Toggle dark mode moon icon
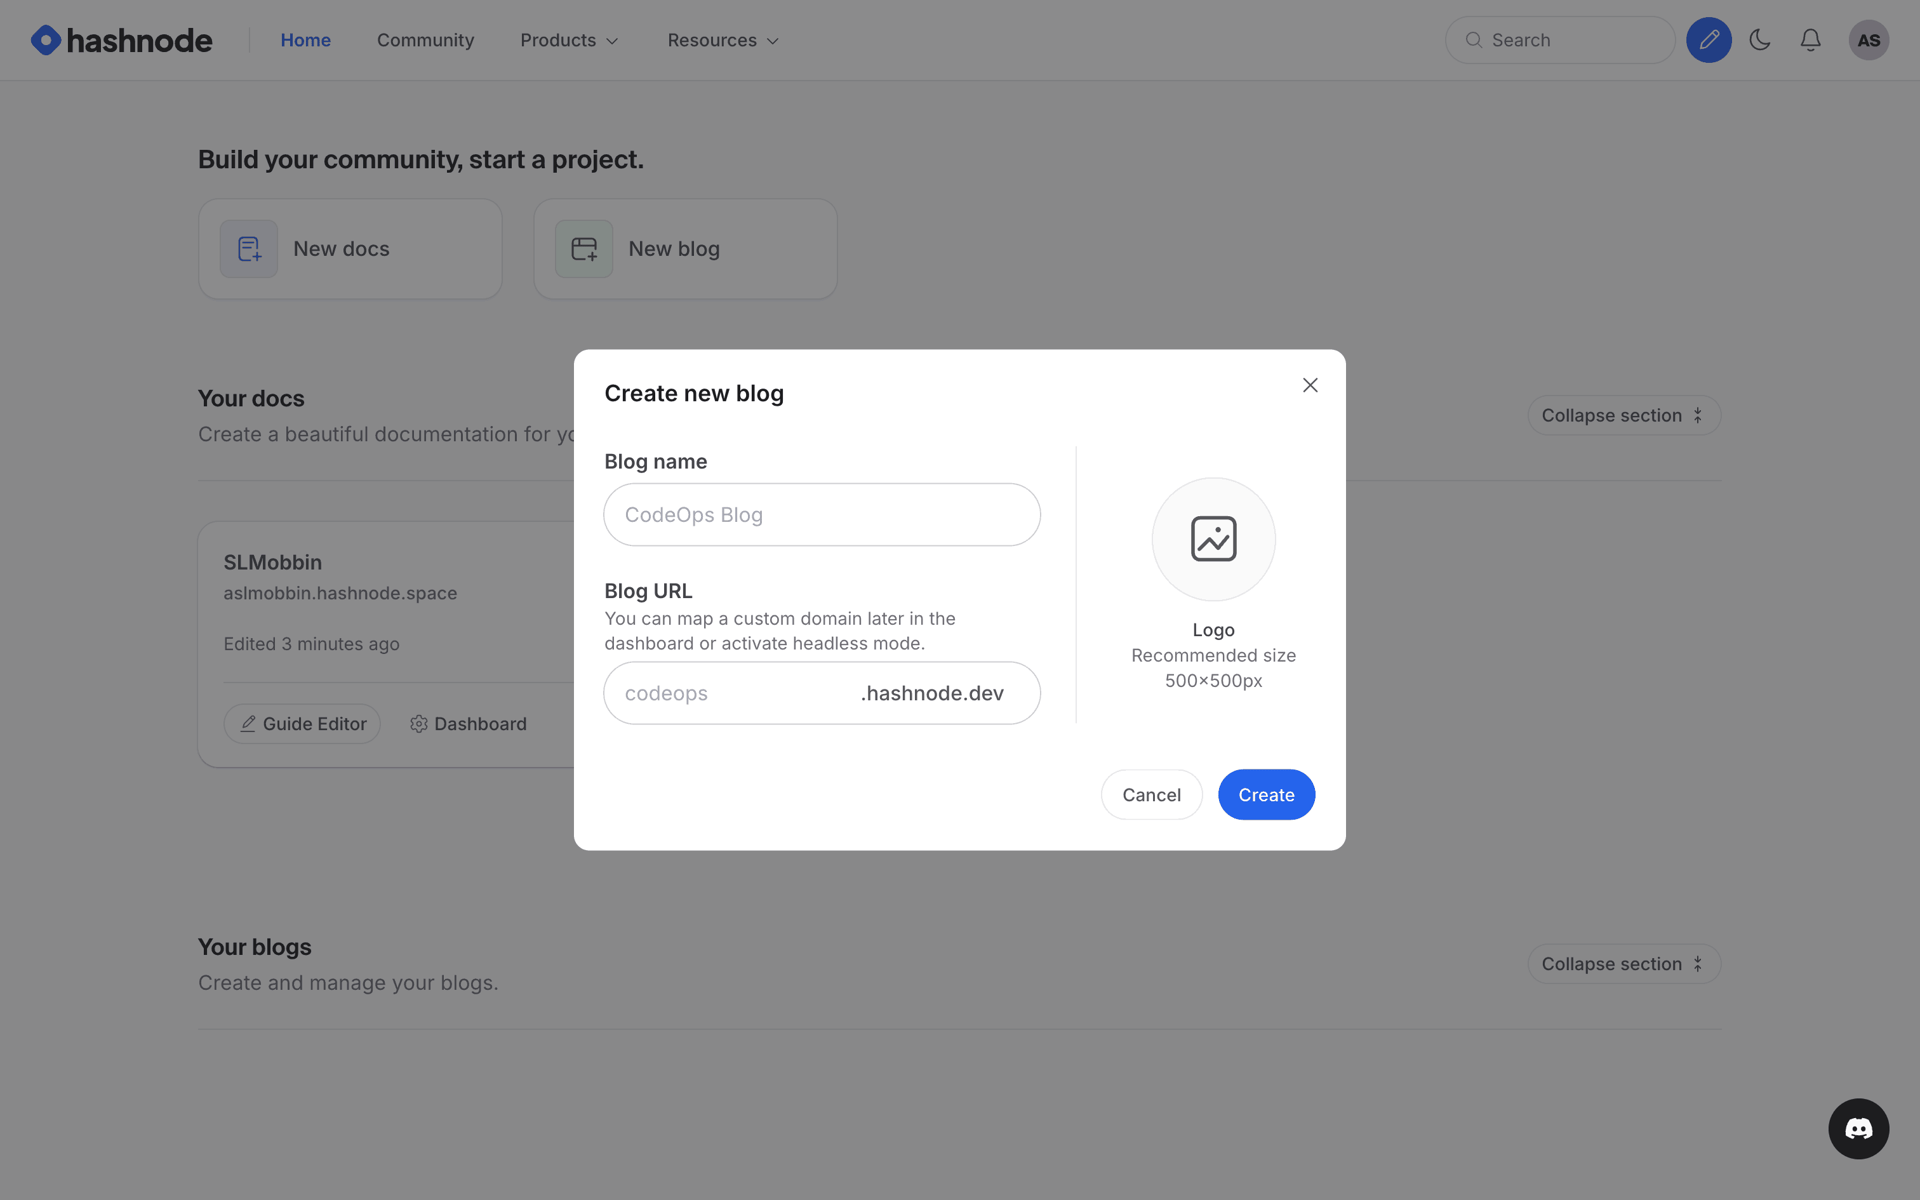Screen dimensions: 1920x1200 [1759, 40]
